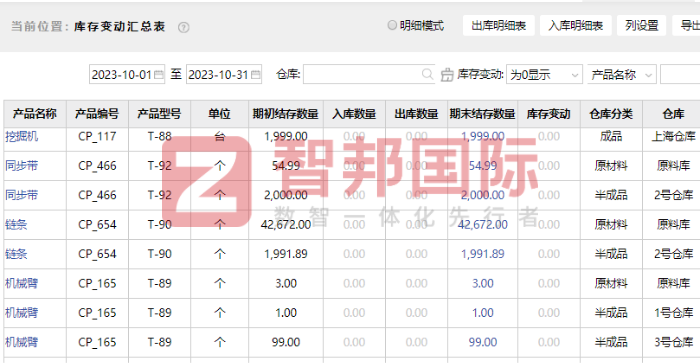Select opening quantity 99.00 cell
The width and height of the screenshot is (700, 363).
(x=286, y=342)
